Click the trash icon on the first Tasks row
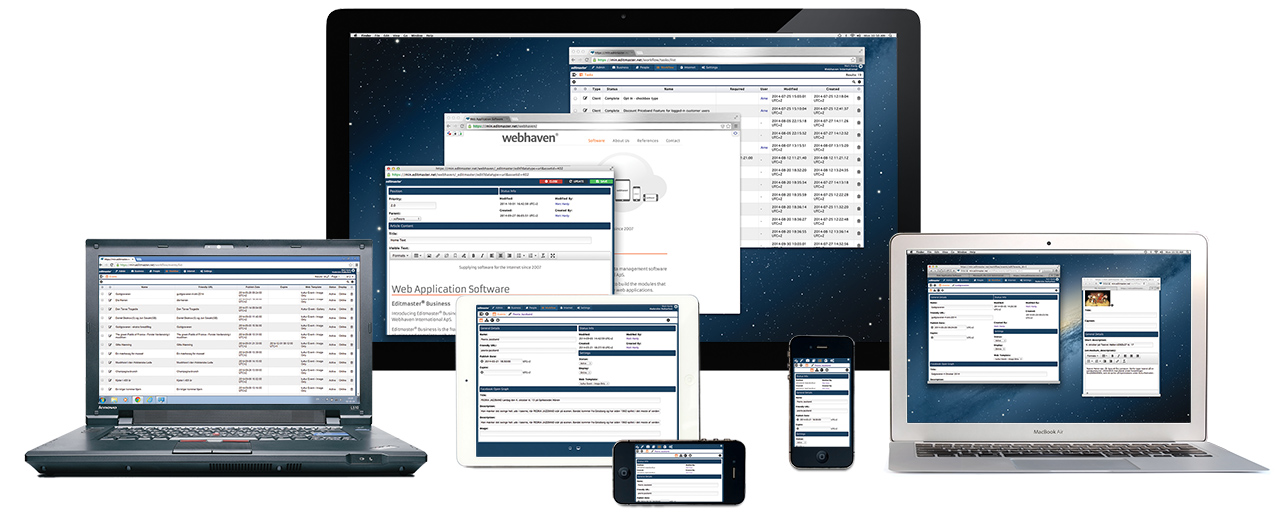The height and width of the screenshot is (521, 1280). coord(858,98)
